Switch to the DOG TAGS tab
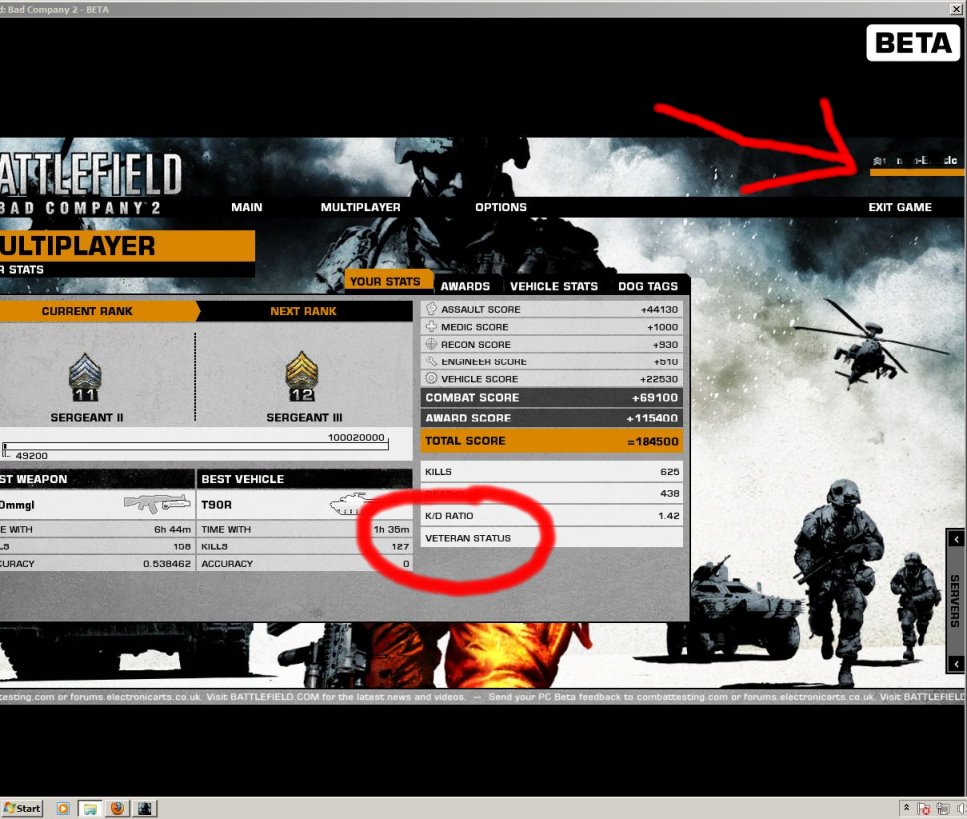The width and height of the screenshot is (967, 819). [648, 286]
